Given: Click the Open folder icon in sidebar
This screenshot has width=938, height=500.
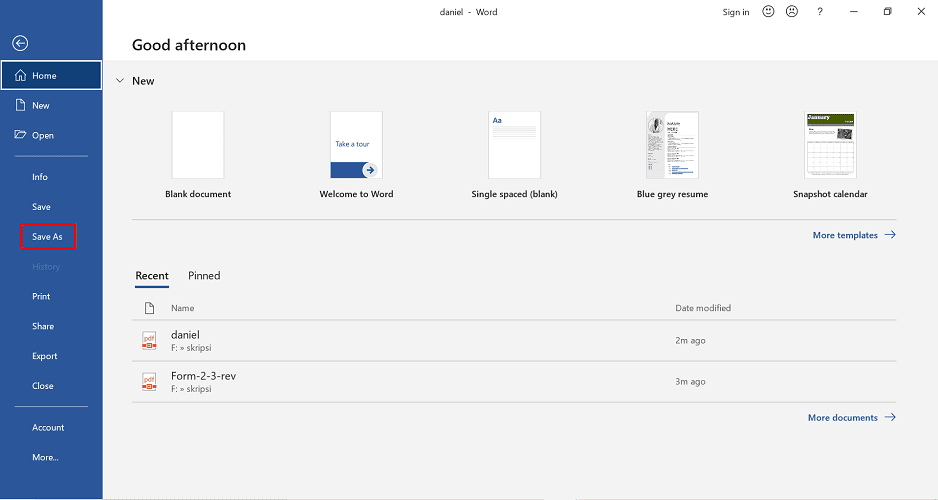Looking at the screenshot, I should (x=20, y=135).
